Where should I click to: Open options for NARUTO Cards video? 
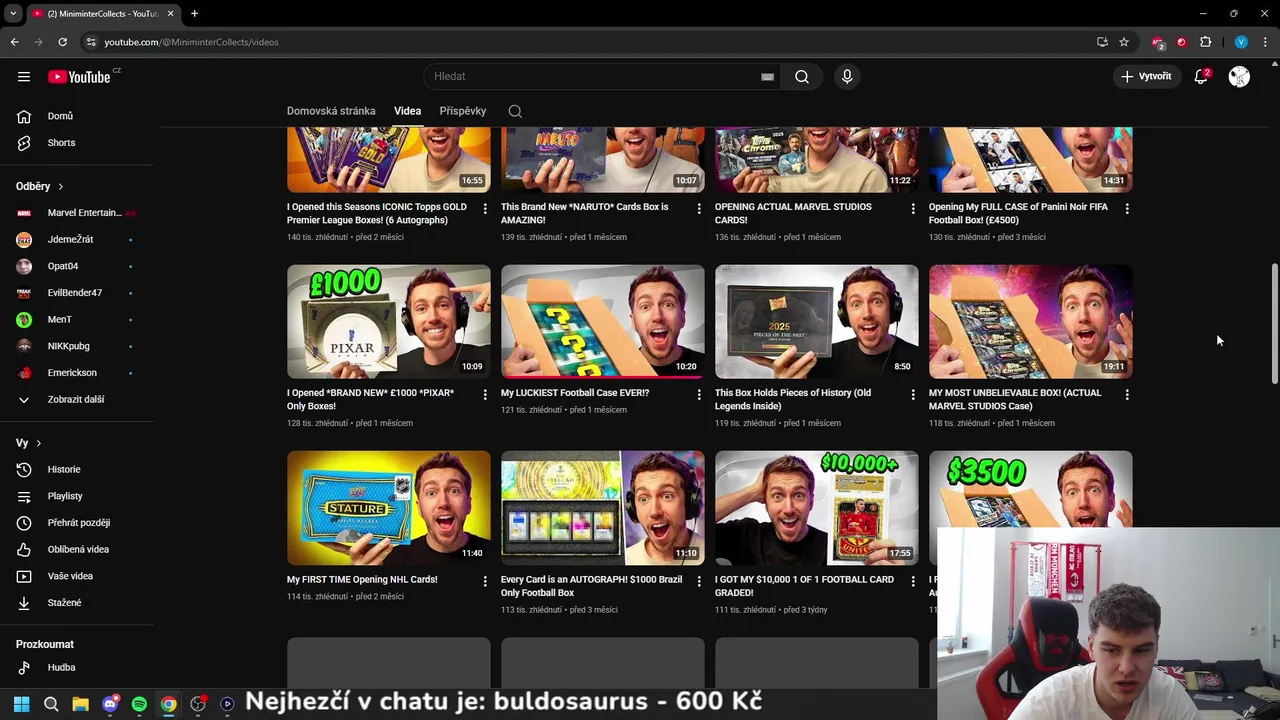pos(699,209)
